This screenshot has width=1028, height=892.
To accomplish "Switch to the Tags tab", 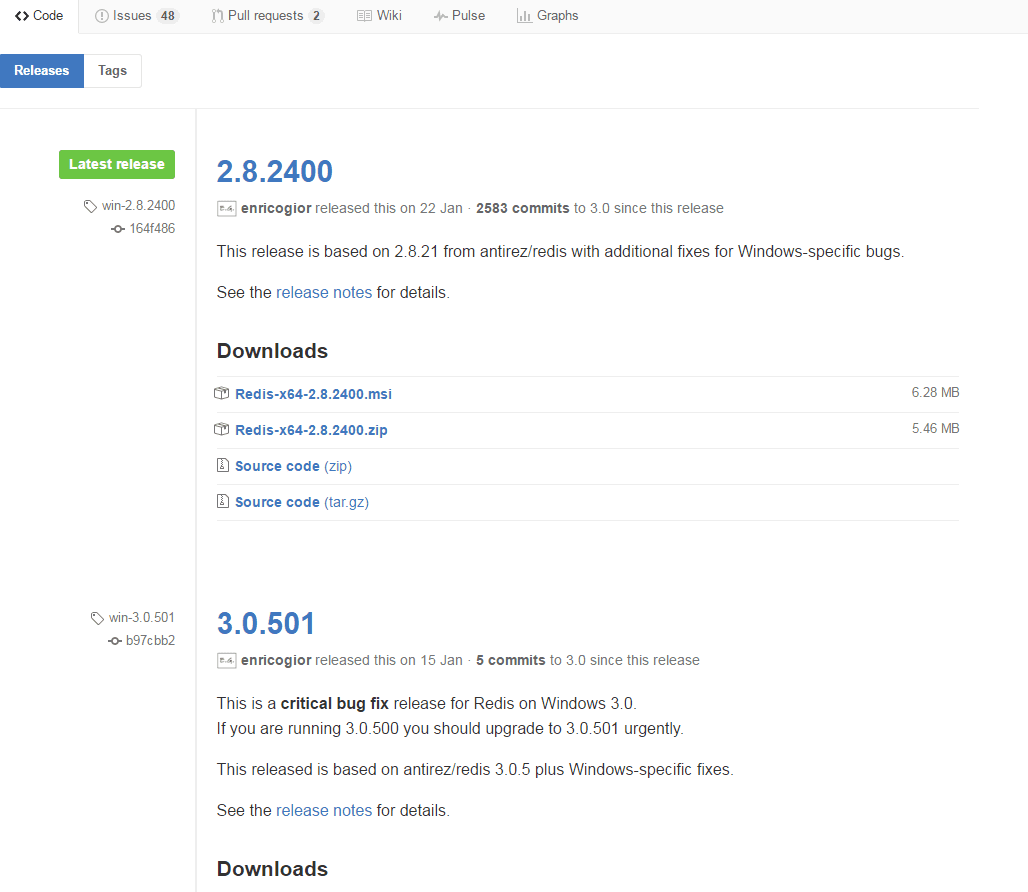I will click(112, 70).
